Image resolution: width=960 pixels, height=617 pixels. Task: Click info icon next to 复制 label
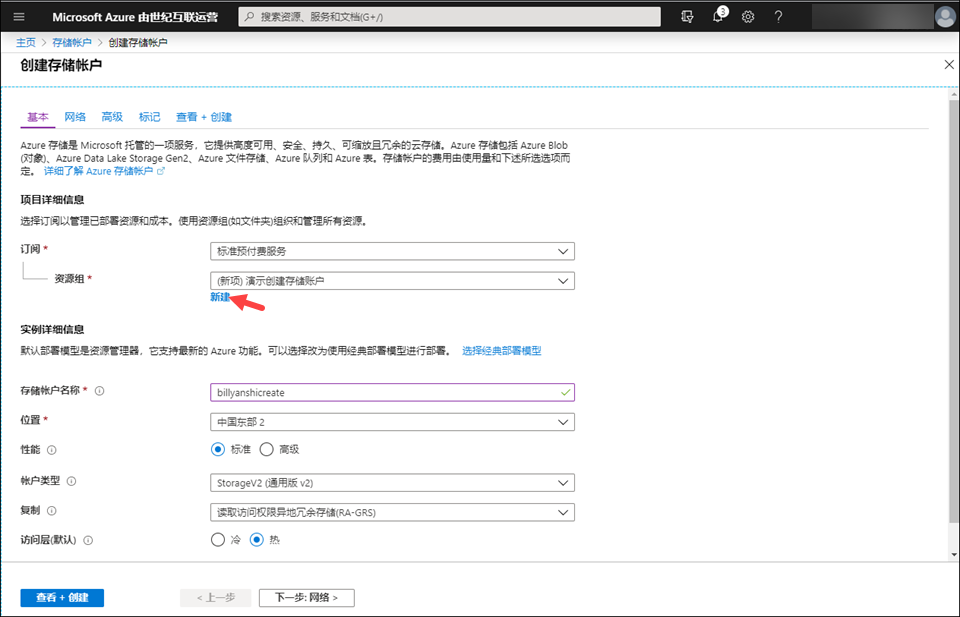51,510
